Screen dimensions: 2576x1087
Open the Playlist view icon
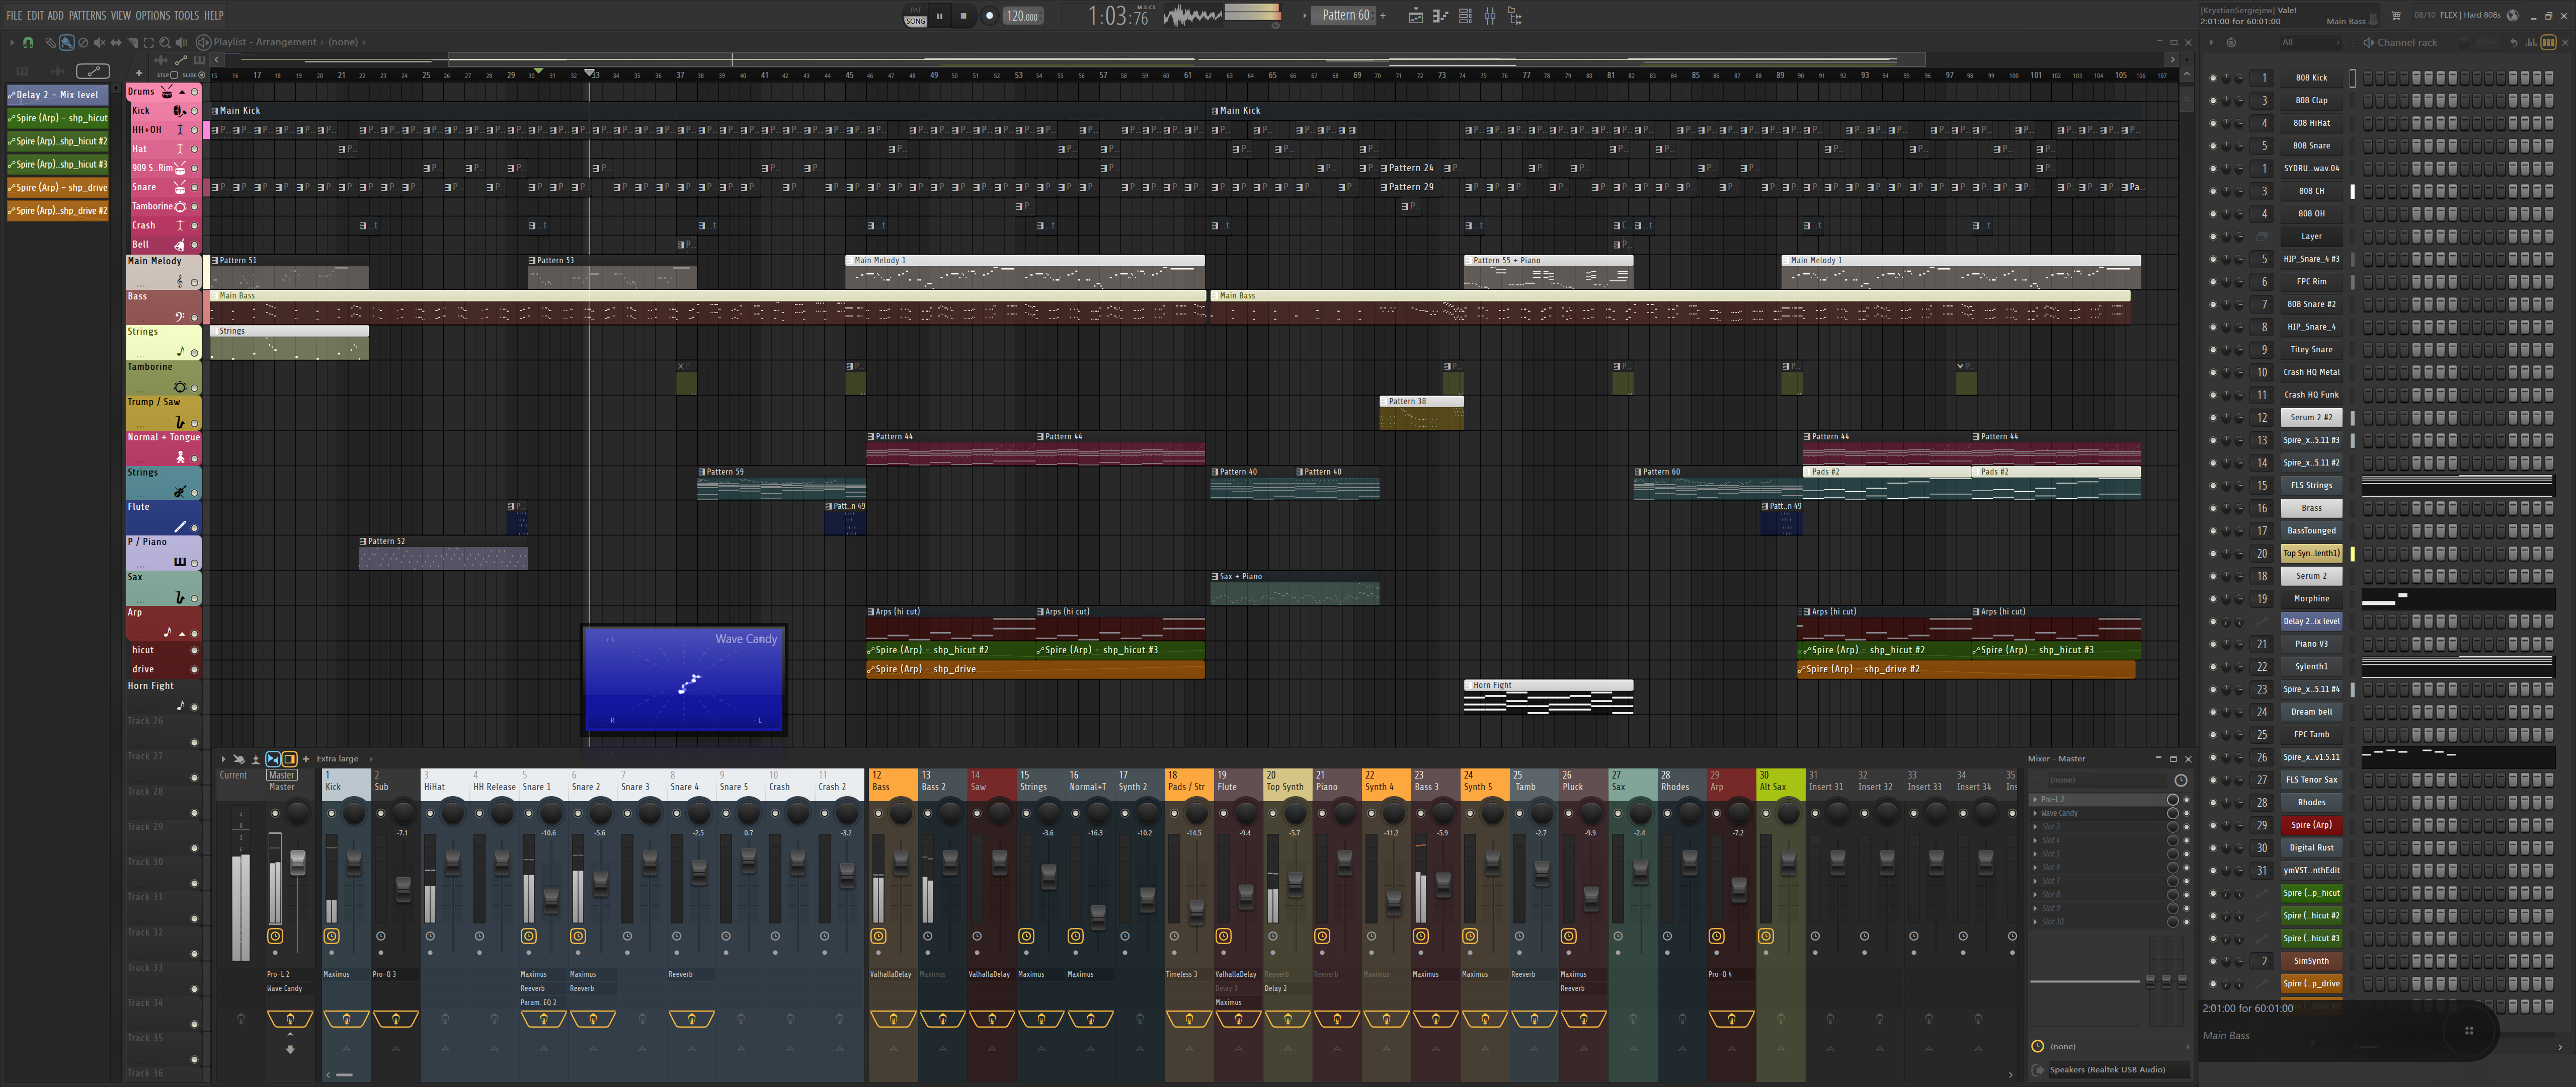point(1416,16)
